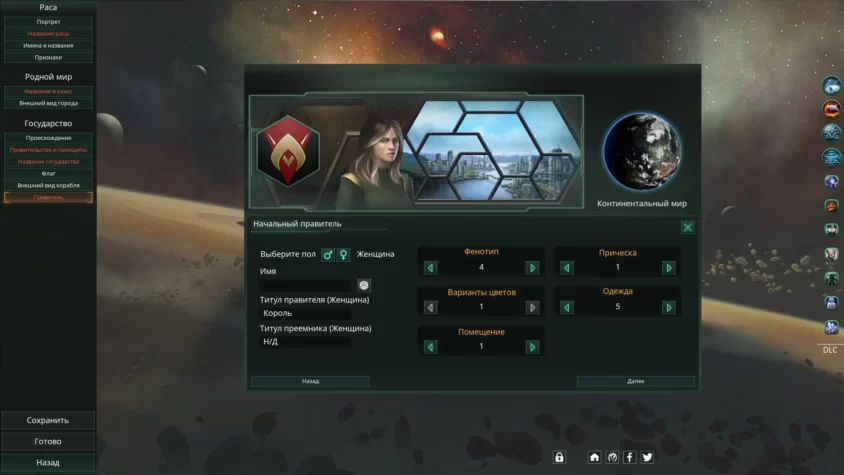Next Одежда option arrow
This screenshot has height=475, width=844.
pos(669,308)
